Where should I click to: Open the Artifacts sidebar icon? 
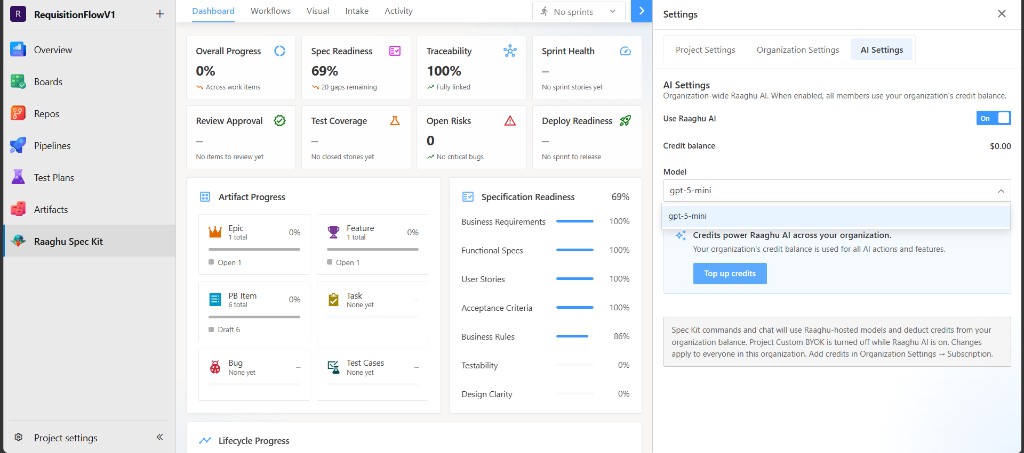click(x=18, y=210)
